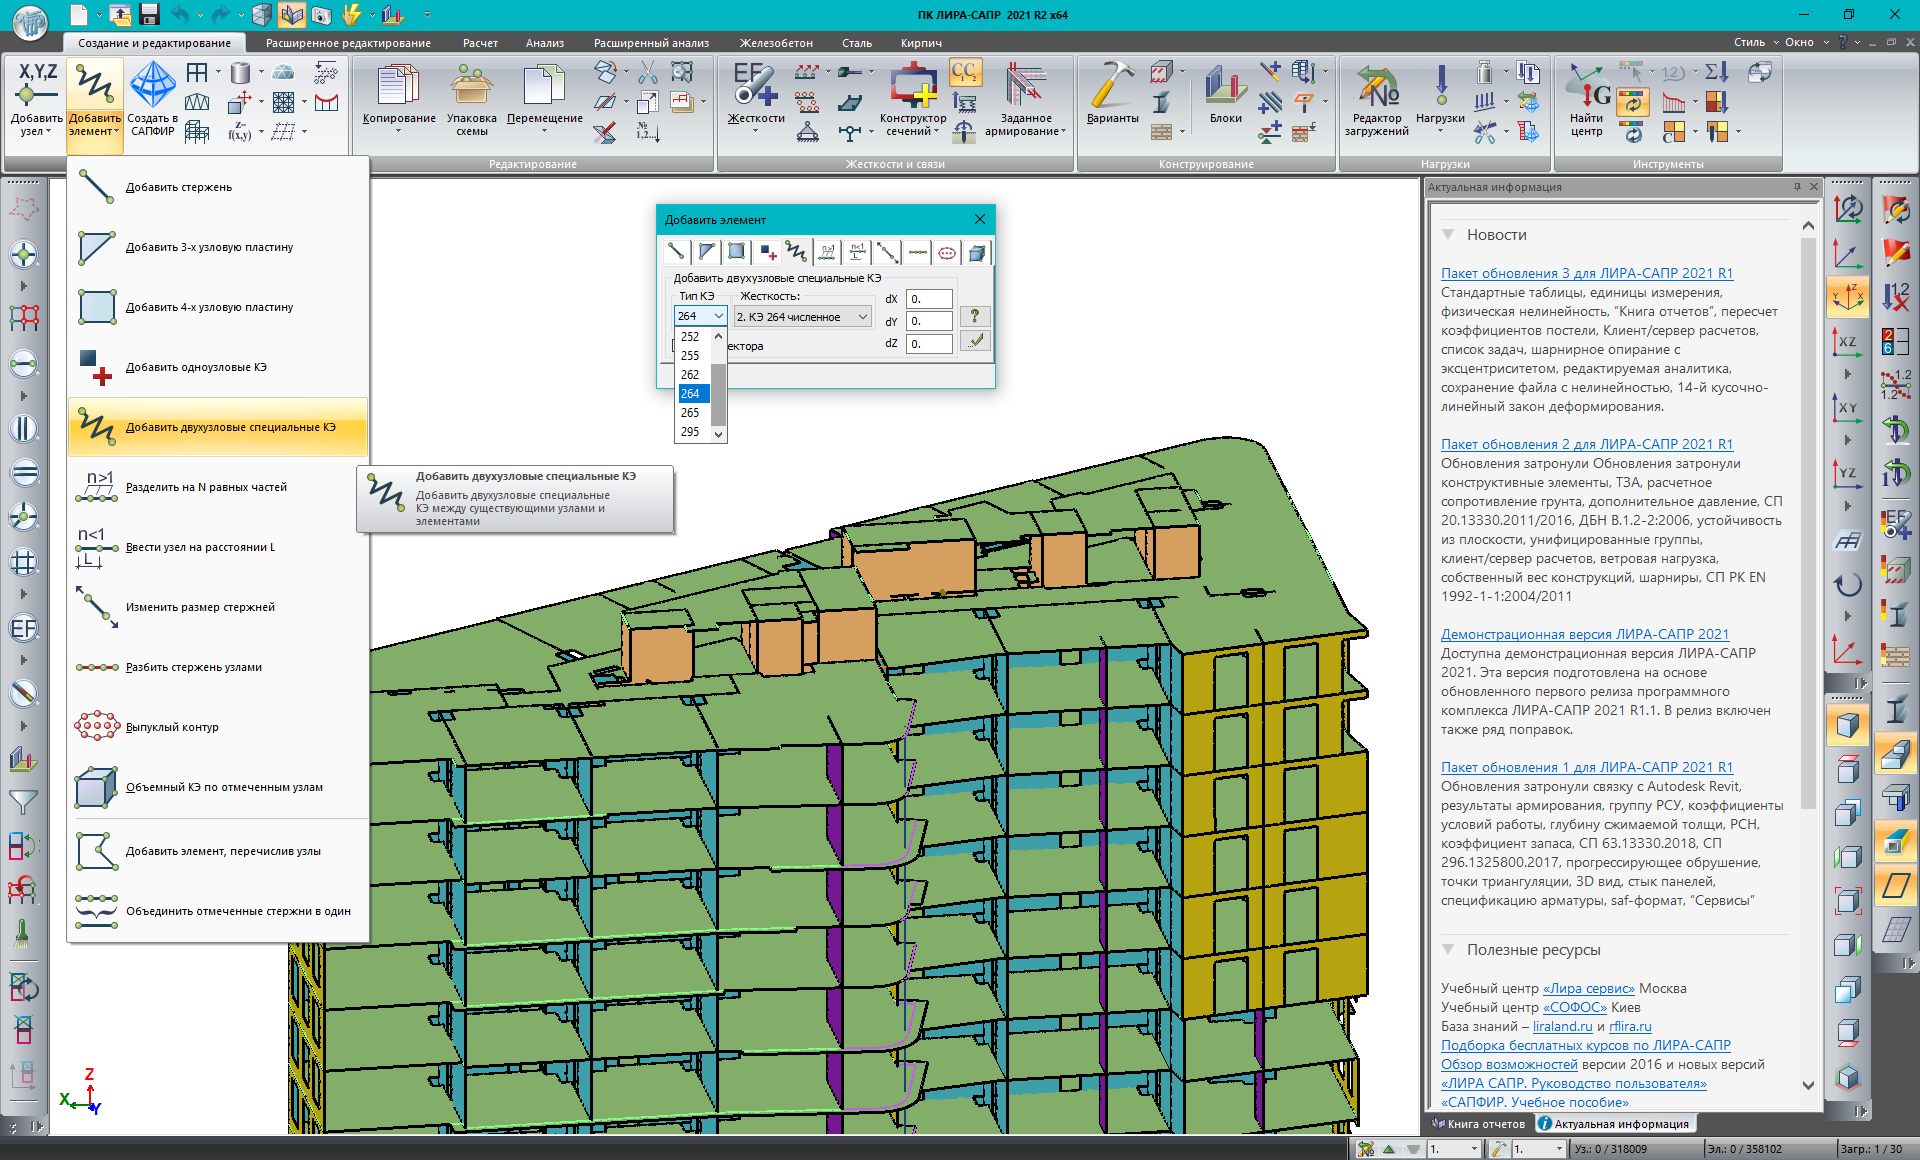Switch to the Железобетон ribbon tab
1920x1160 pixels.
click(x=776, y=43)
